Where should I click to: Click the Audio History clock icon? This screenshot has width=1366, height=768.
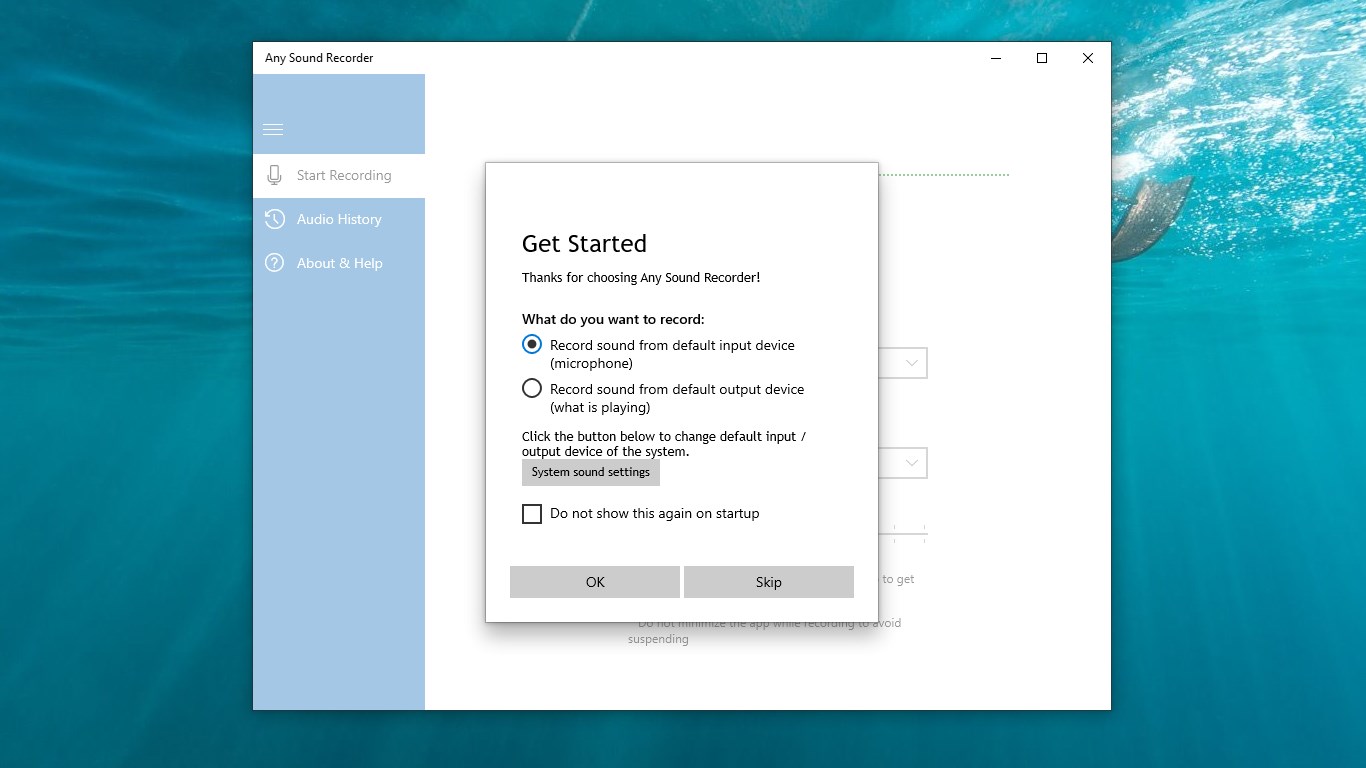[x=274, y=219]
